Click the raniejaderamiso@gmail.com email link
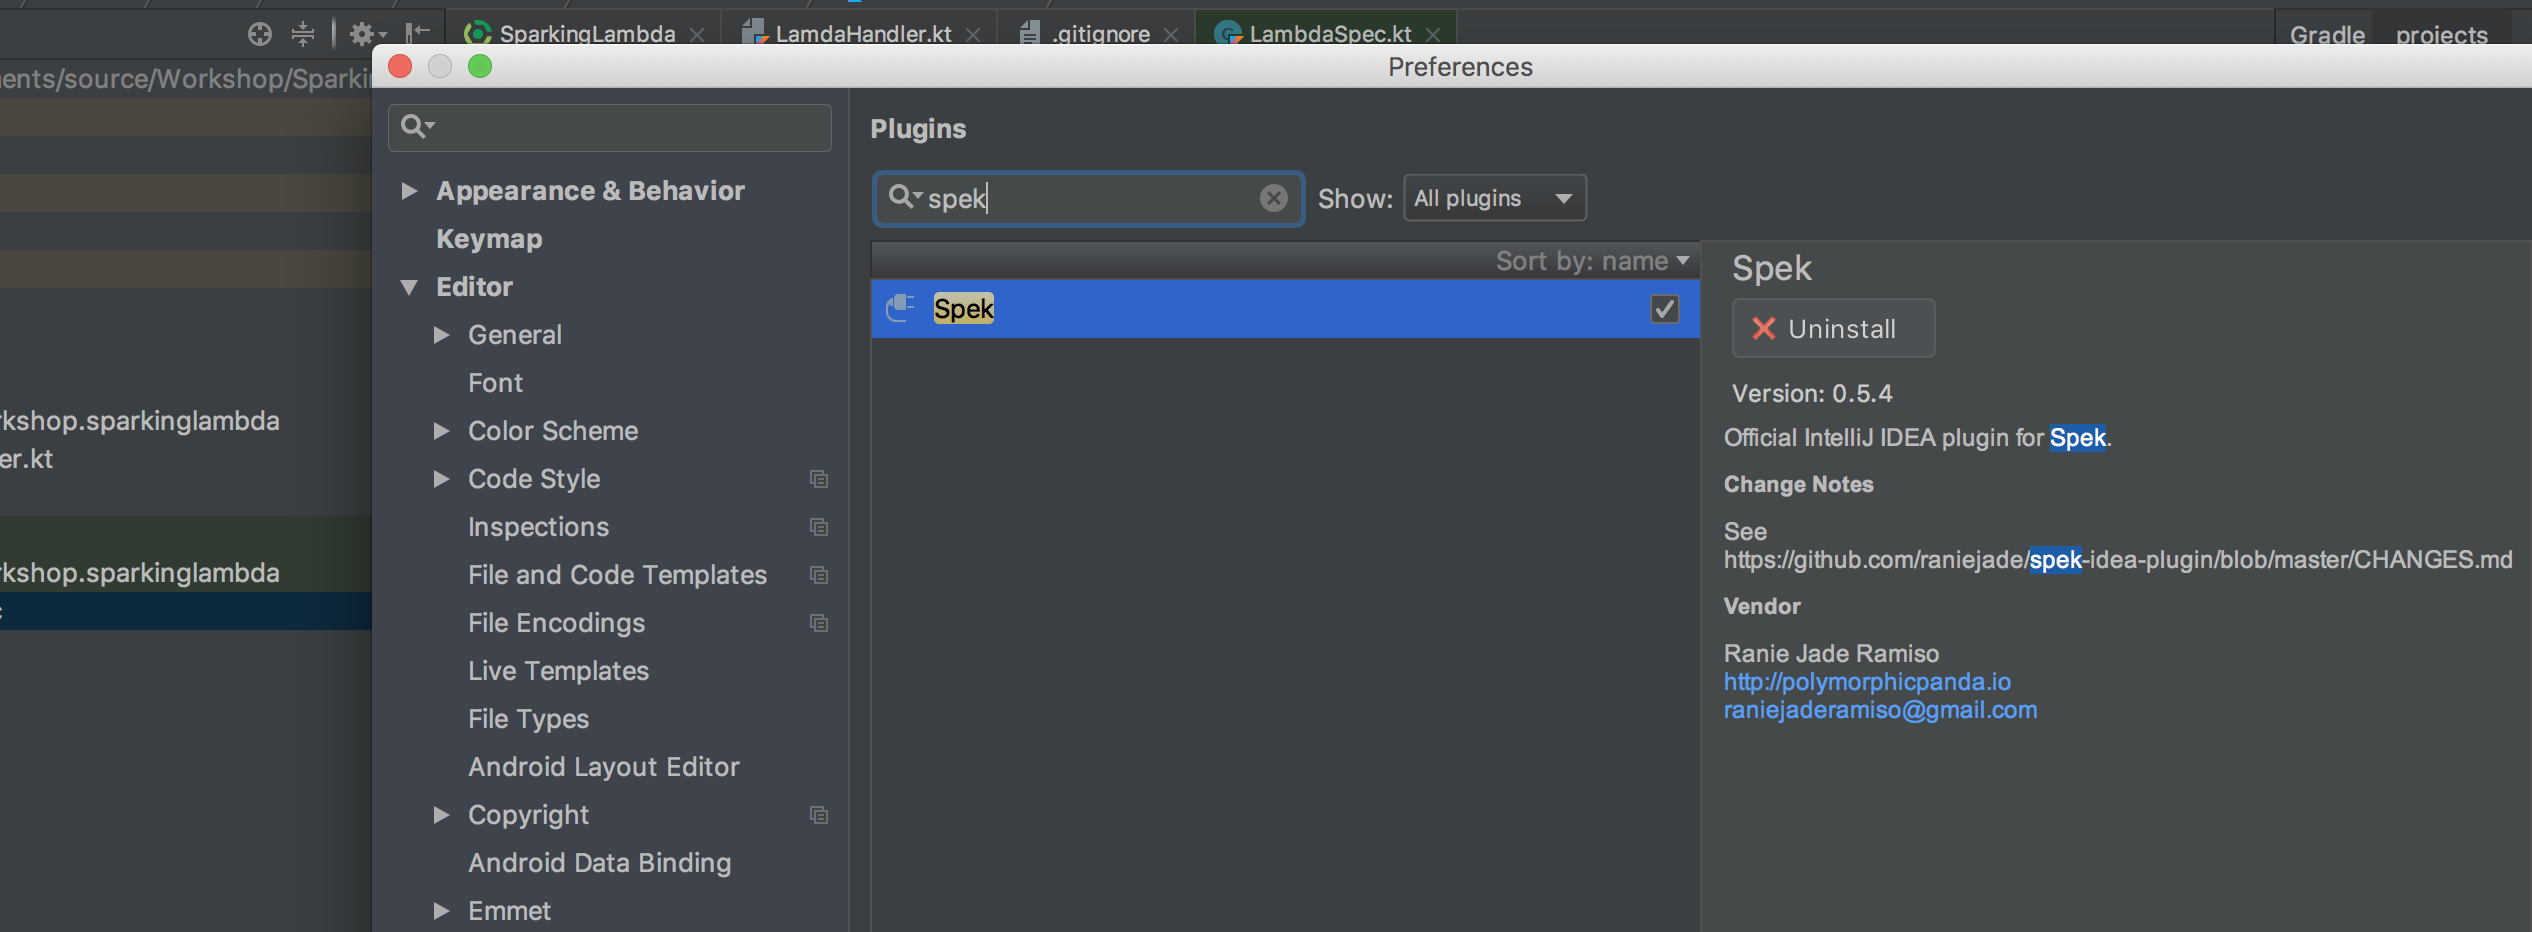This screenshot has width=2532, height=932. click(1879, 710)
